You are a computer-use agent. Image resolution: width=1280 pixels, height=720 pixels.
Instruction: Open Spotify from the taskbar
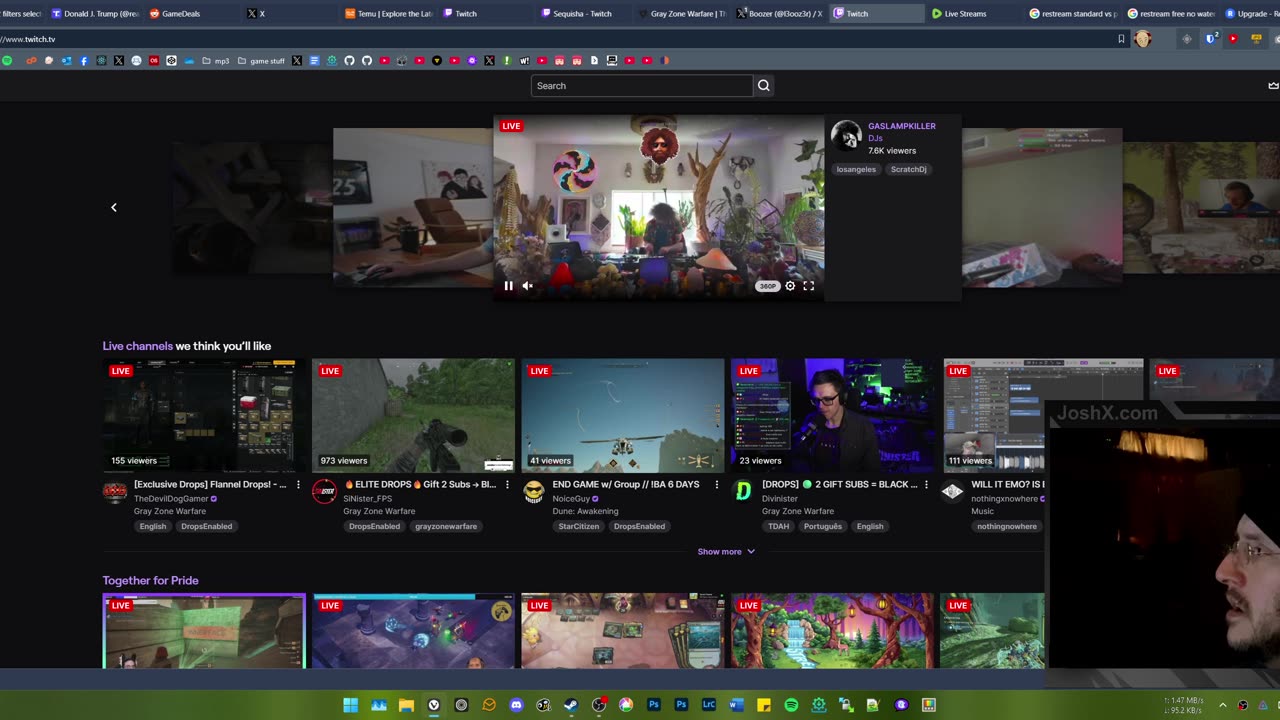pos(791,705)
